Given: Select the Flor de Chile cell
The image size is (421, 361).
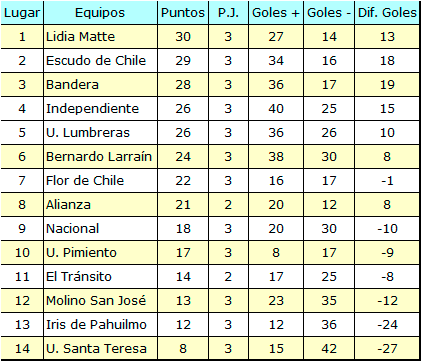Looking at the screenshot, I should click(x=100, y=181).
